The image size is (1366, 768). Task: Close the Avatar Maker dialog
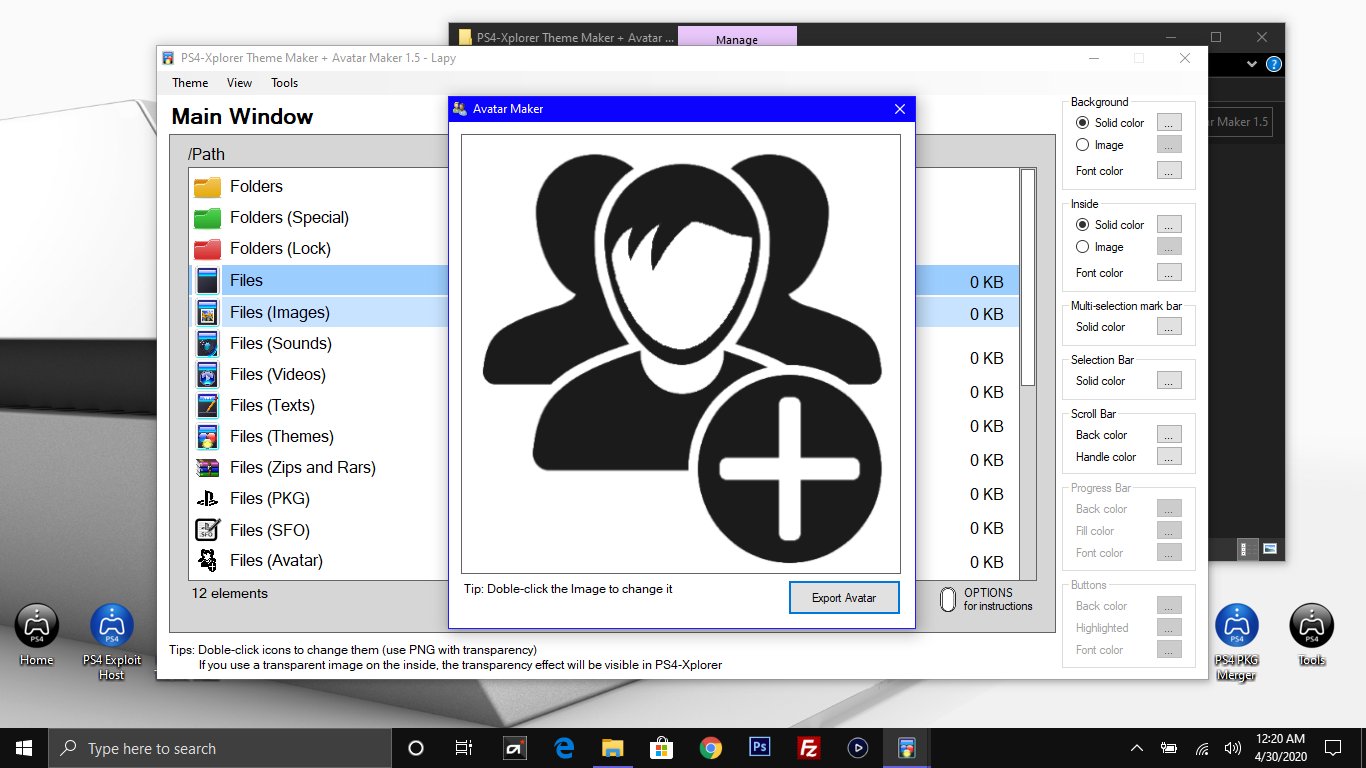[x=899, y=109]
